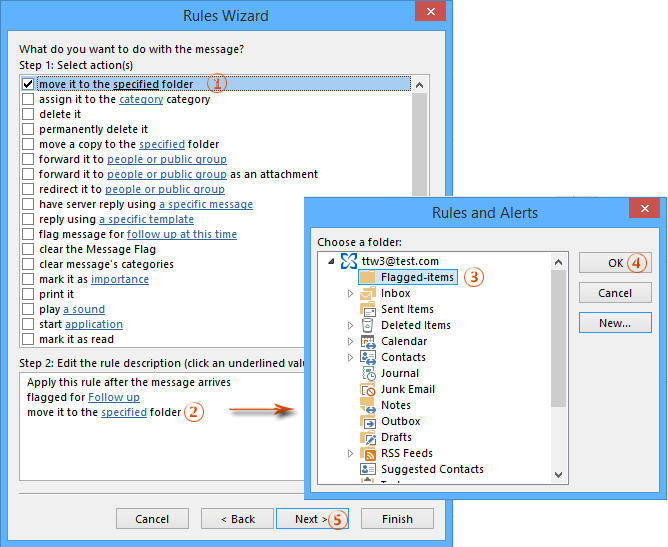Click the Contacts folder icon
The width and height of the screenshot is (668, 547).
368,357
